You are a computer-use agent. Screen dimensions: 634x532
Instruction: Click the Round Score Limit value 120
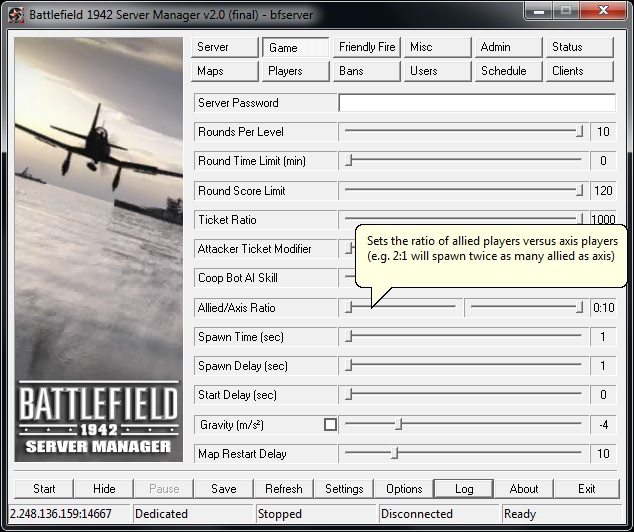coord(603,190)
